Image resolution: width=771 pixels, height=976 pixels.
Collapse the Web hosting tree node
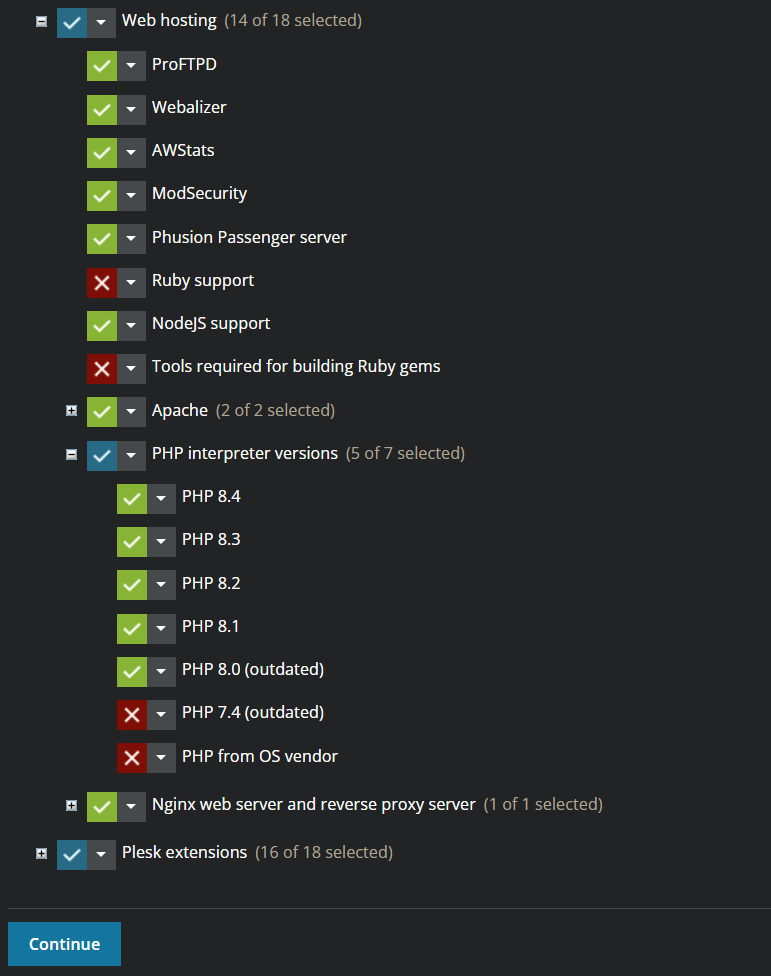41,21
